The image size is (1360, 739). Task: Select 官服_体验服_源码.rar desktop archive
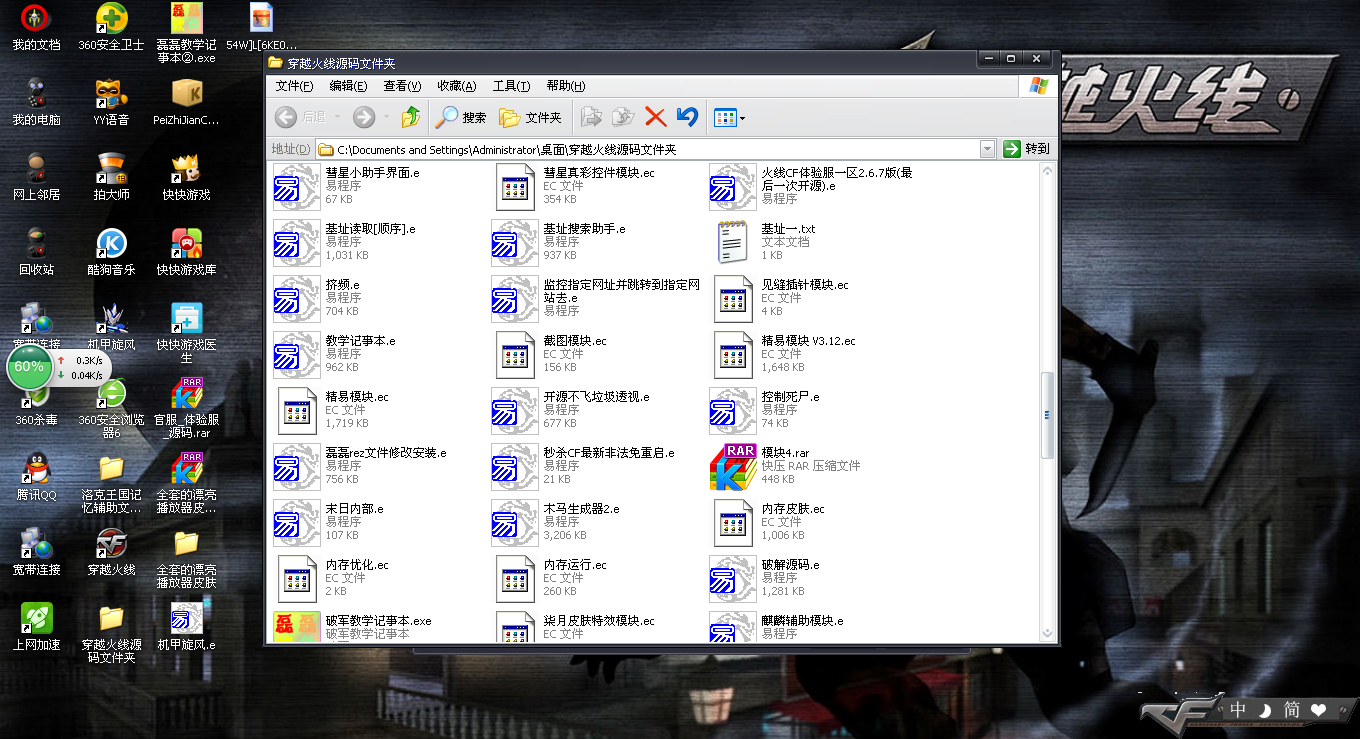coord(187,408)
